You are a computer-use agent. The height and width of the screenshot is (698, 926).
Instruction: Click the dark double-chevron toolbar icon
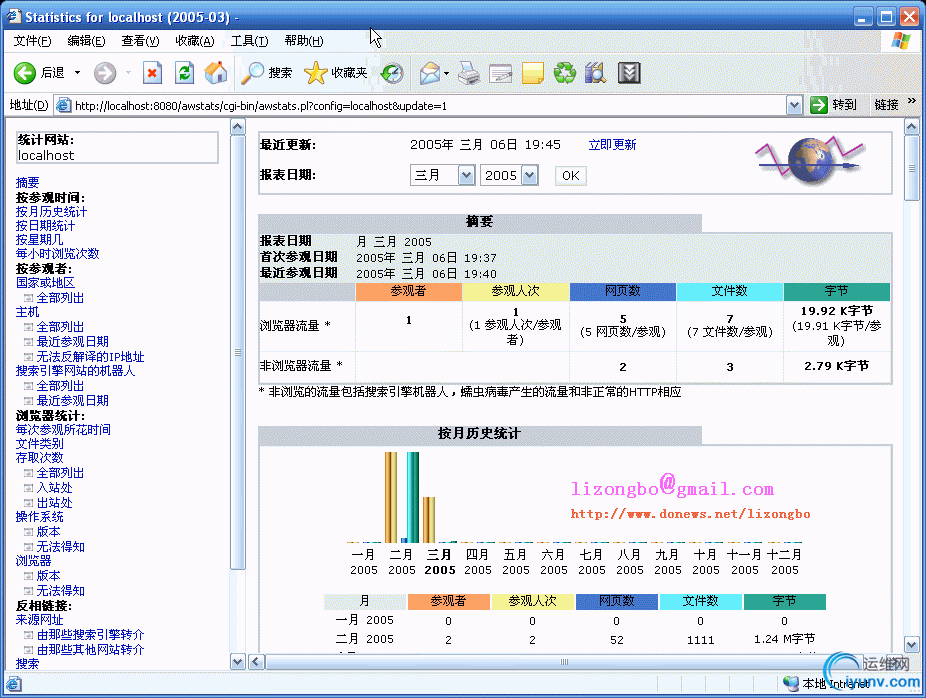click(x=629, y=73)
